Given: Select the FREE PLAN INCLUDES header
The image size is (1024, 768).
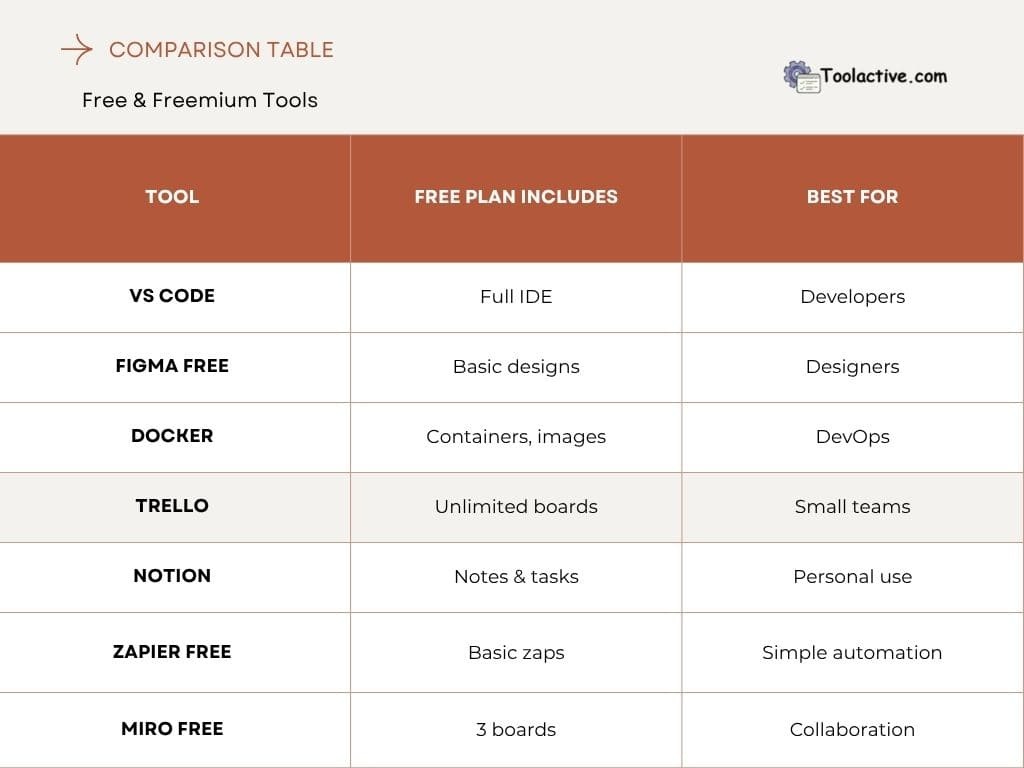Looking at the screenshot, I should point(515,196).
